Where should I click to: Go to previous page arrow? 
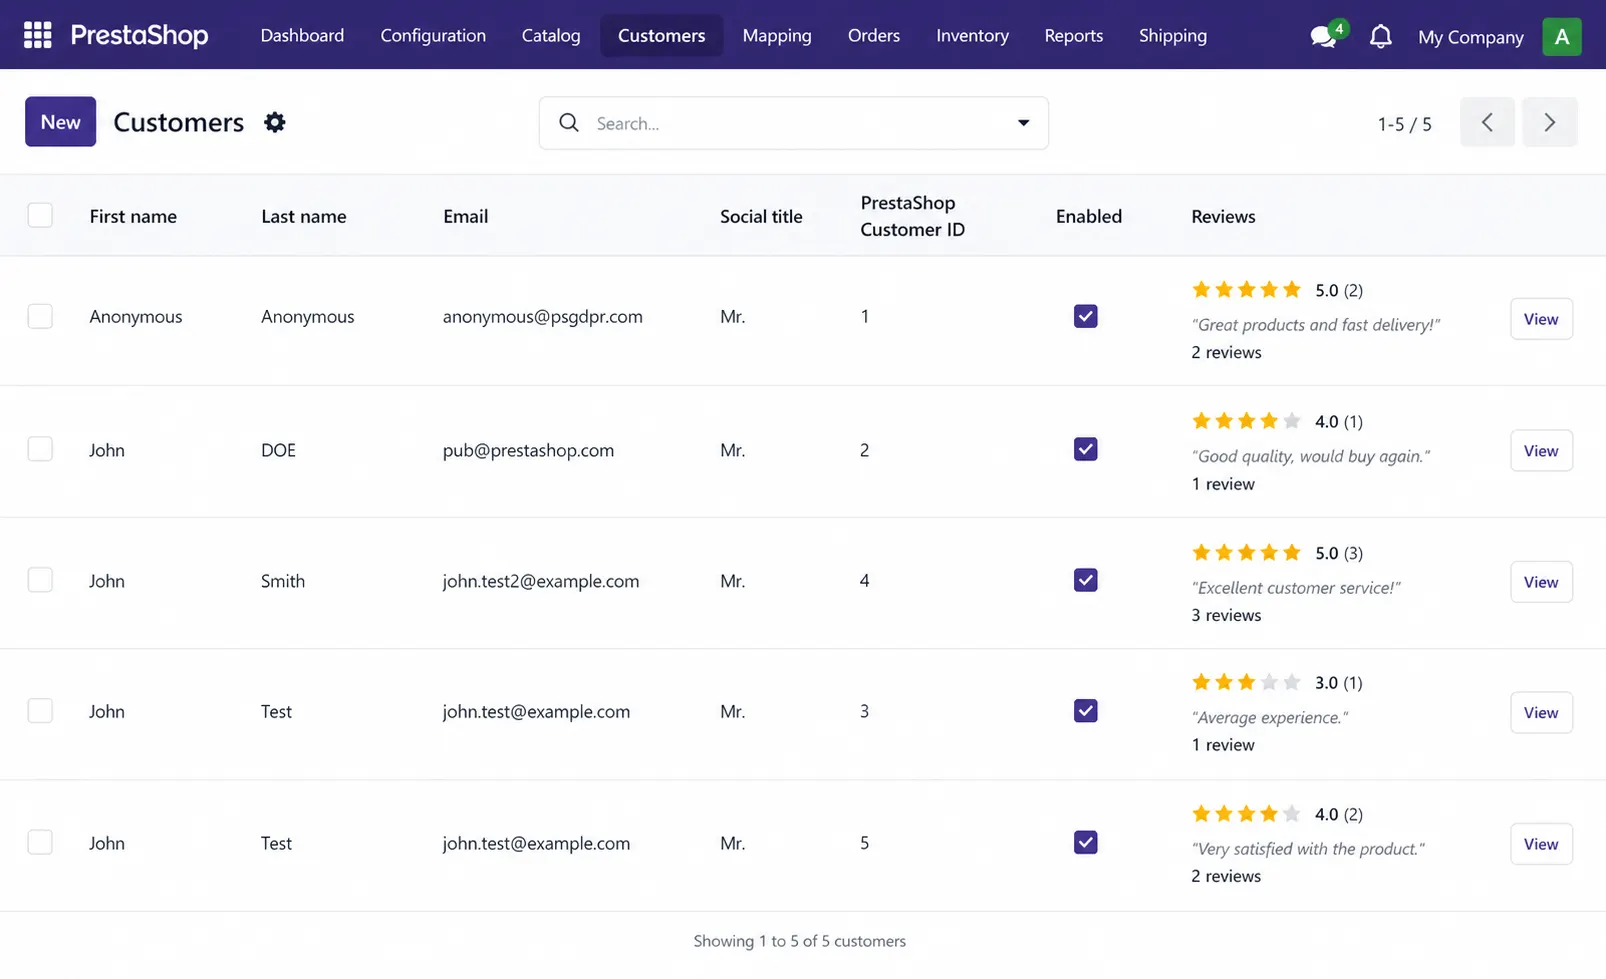coord(1487,122)
